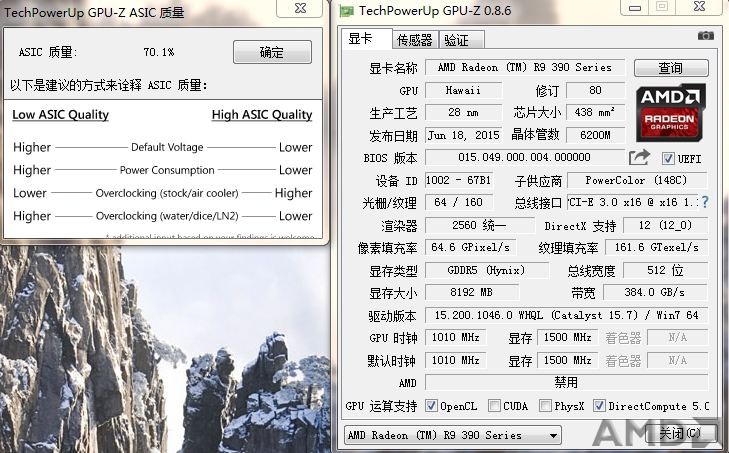The image size is (729, 453).
Task: Click the graphics card name field
Action: tap(525, 67)
